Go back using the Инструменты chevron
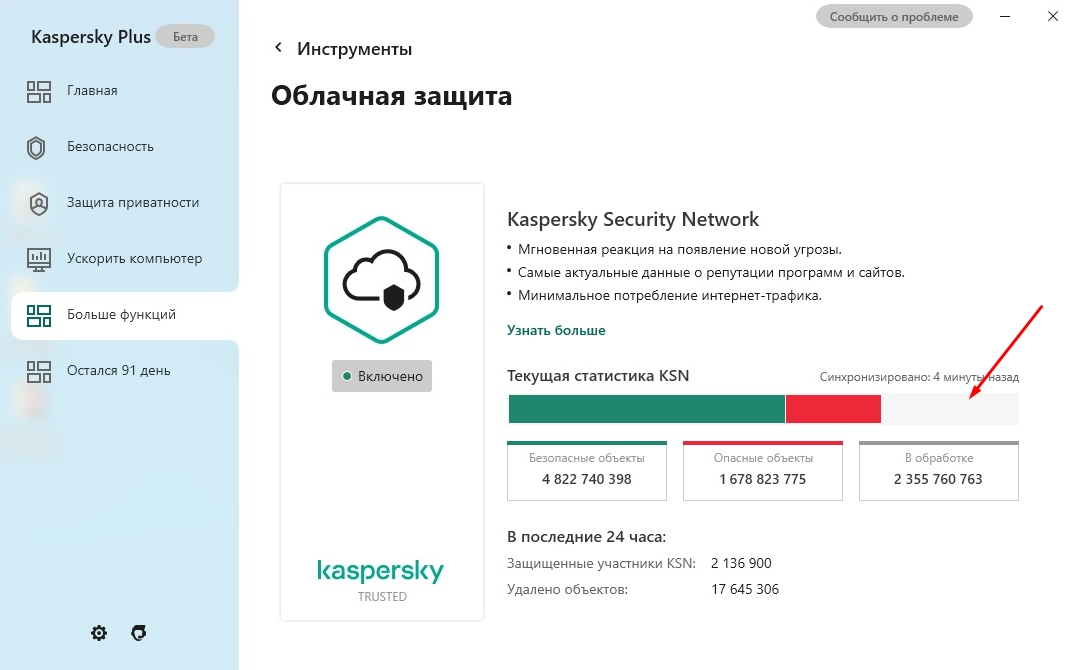 pyautogui.click(x=278, y=47)
